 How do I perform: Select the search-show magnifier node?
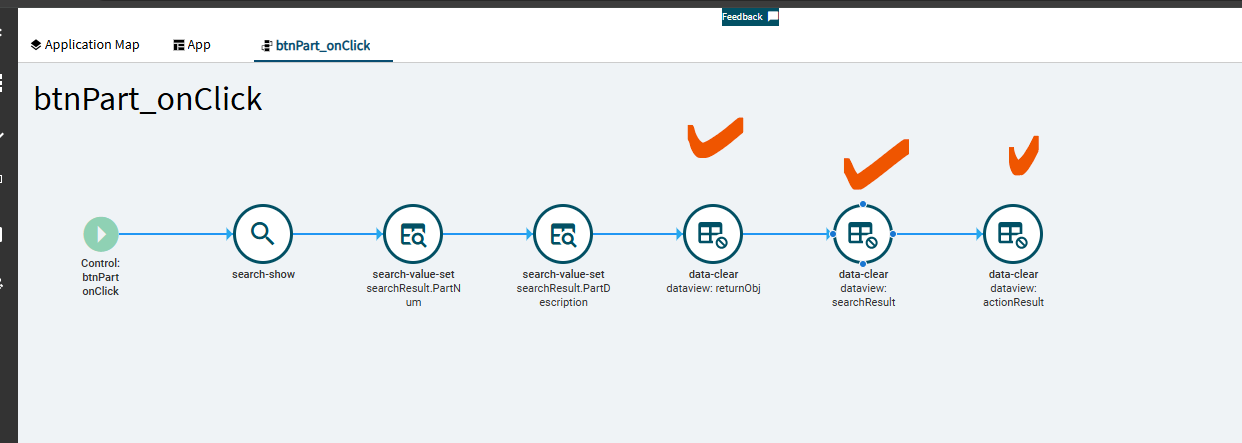263,234
